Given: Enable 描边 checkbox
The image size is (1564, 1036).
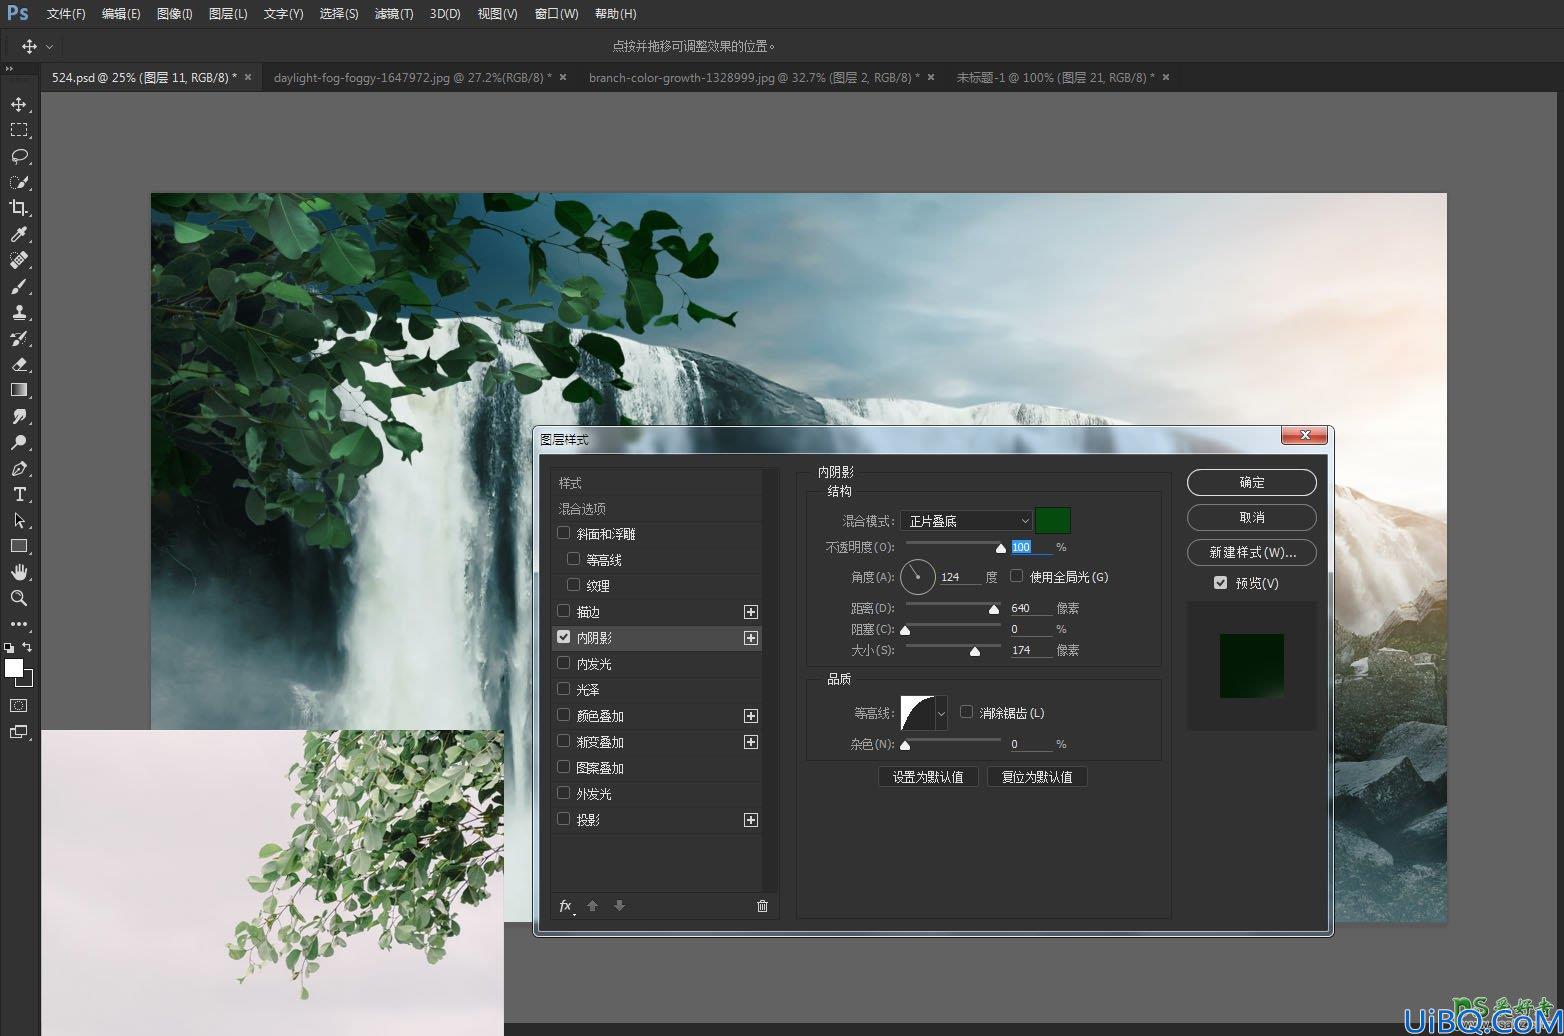Looking at the screenshot, I should point(564,611).
